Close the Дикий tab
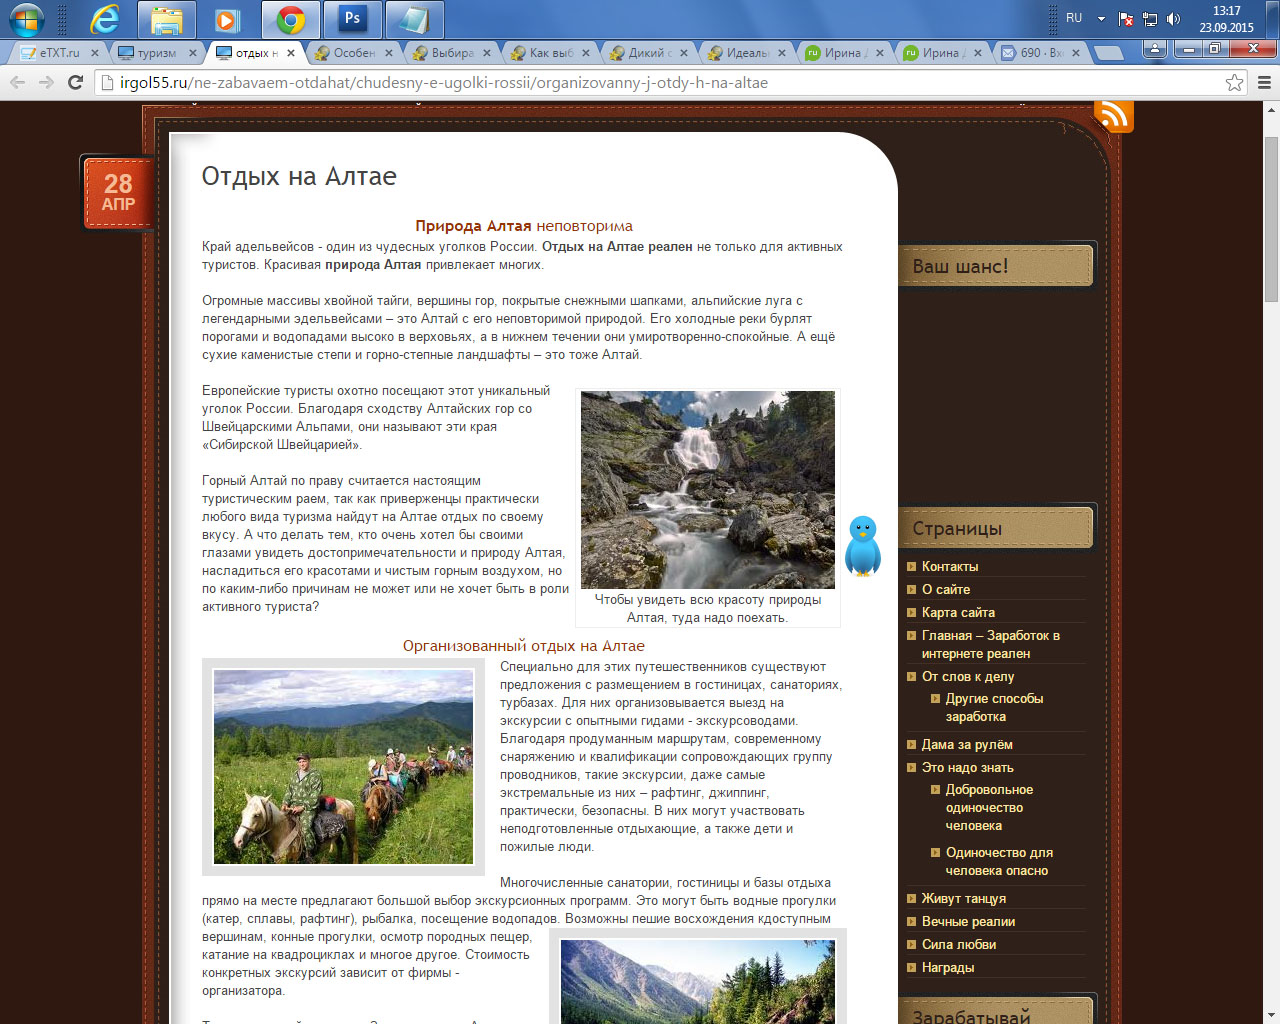Viewport: 1280px width, 1024px height. 683,53
